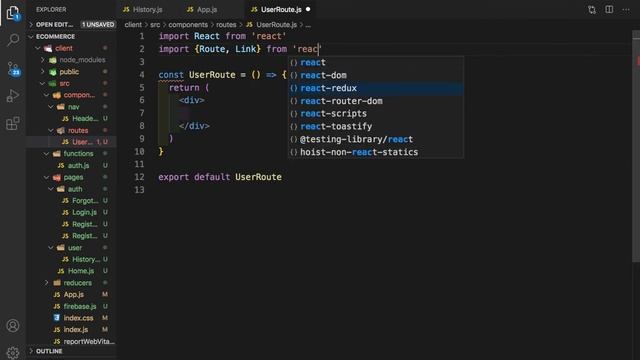Click the 'client' breadcrumb segment

click(133, 25)
